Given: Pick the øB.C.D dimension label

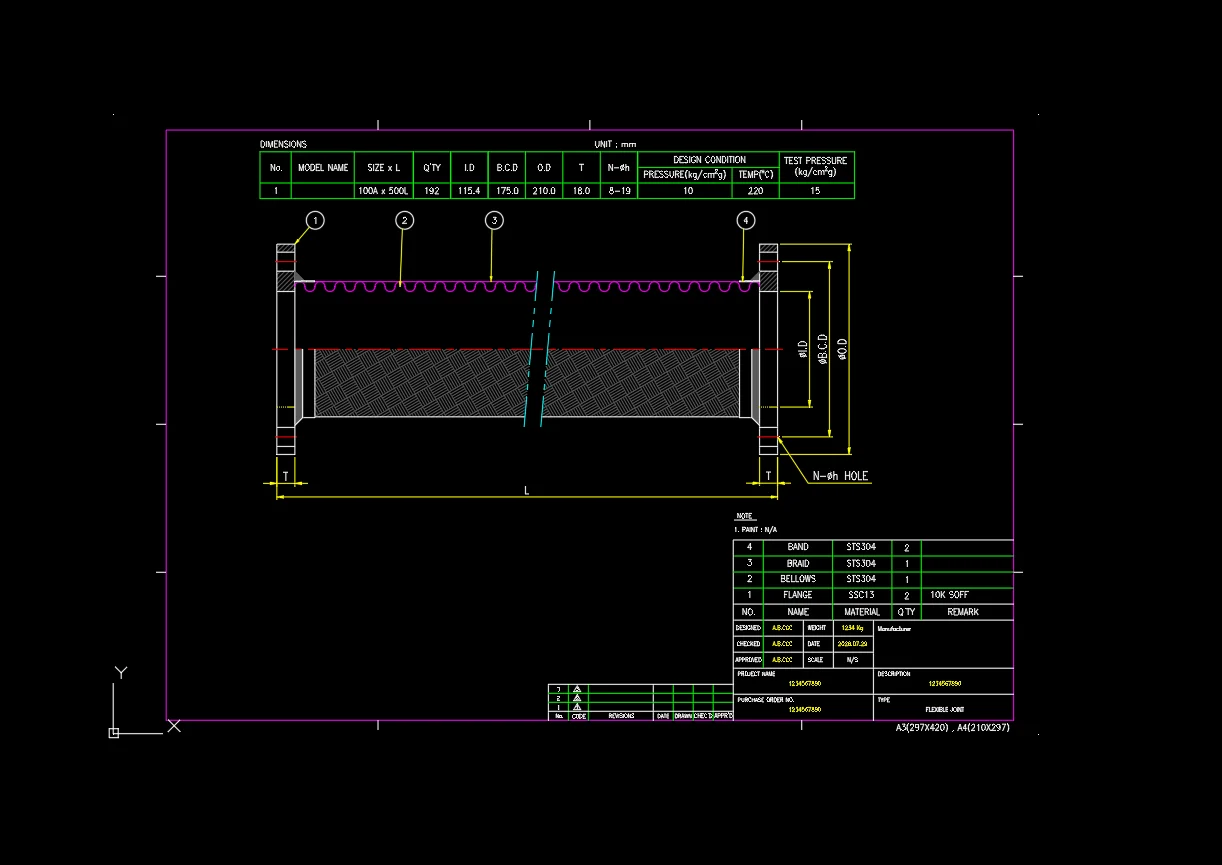Looking at the screenshot, I should [822, 349].
